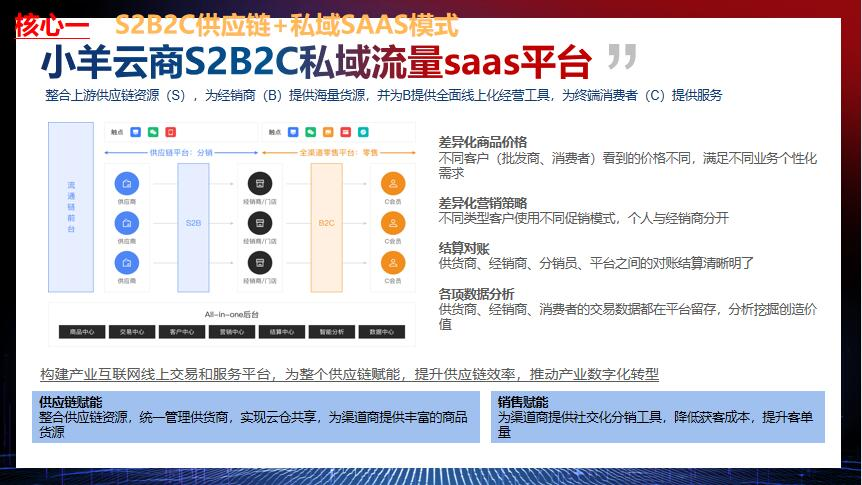Viewport: 862px width, 485px height.
Task: Click the green WeChat icon in left 触点 row
Action: tap(153, 131)
